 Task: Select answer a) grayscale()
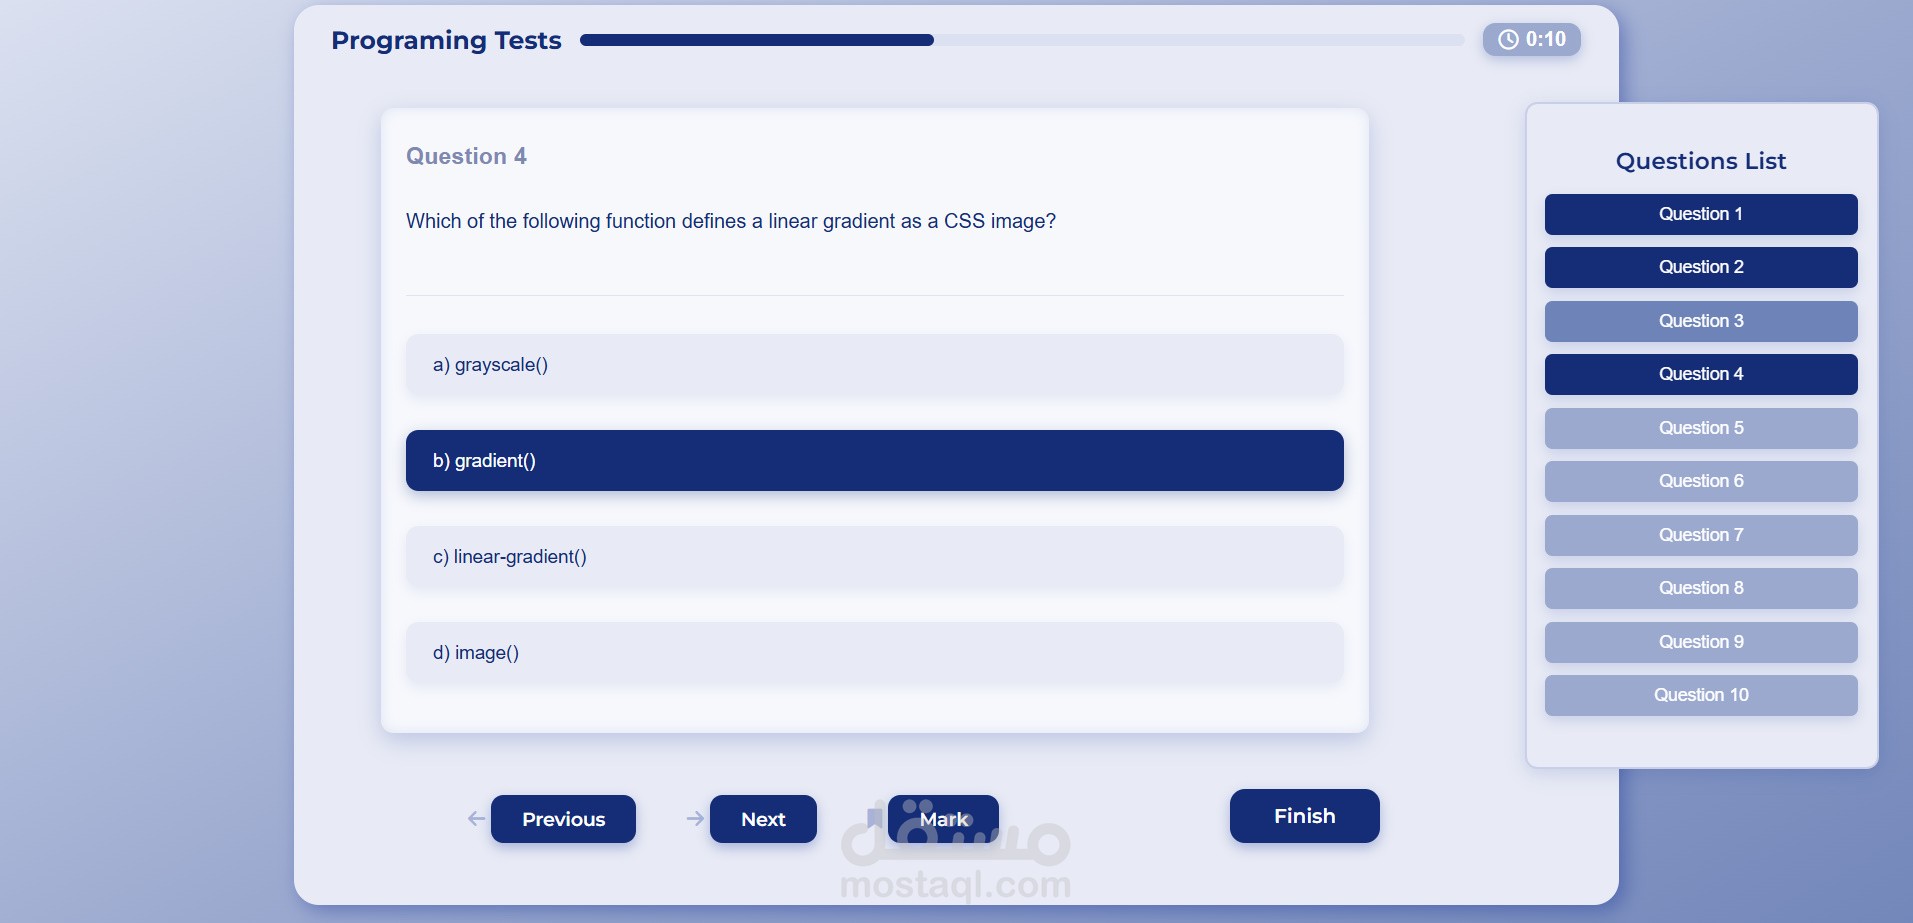(x=874, y=365)
